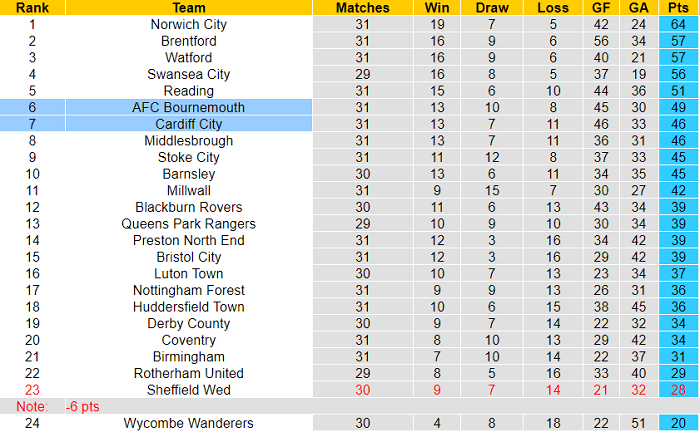Click the Nottingham Forest team name

188,290
